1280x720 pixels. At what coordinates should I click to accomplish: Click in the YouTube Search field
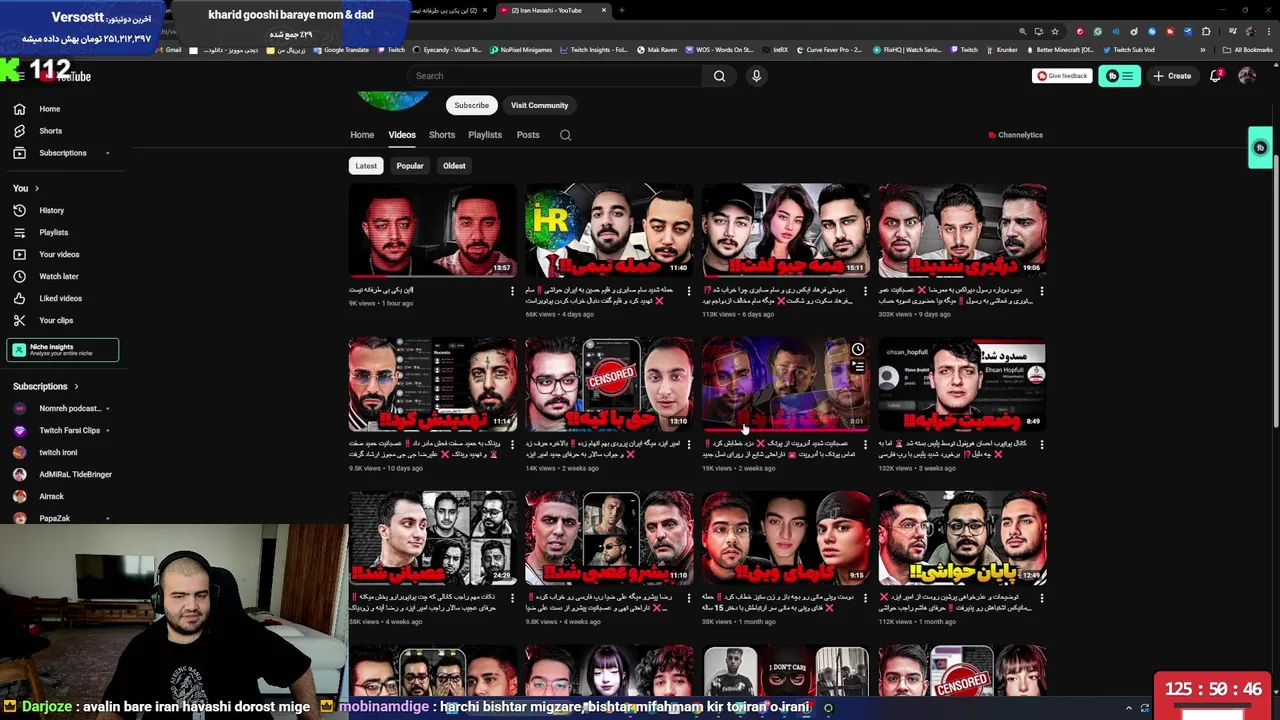coord(555,76)
